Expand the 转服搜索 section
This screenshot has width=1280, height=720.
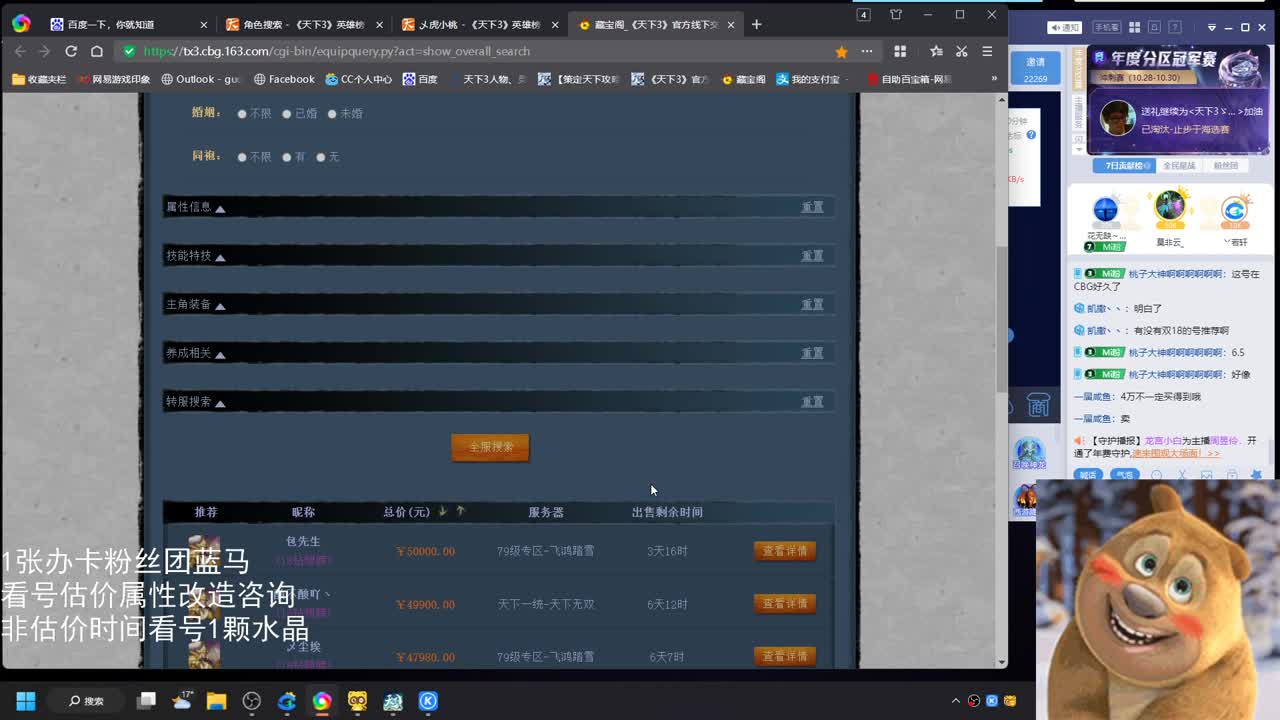[196, 402]
